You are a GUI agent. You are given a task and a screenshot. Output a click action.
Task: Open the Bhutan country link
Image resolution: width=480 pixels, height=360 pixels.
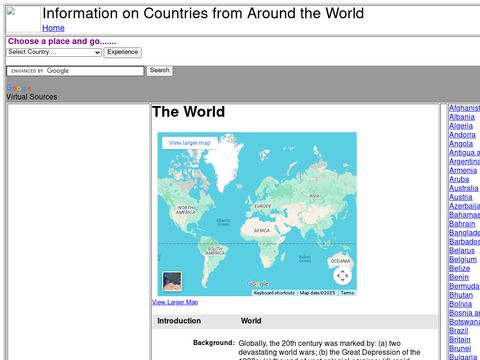461,295
